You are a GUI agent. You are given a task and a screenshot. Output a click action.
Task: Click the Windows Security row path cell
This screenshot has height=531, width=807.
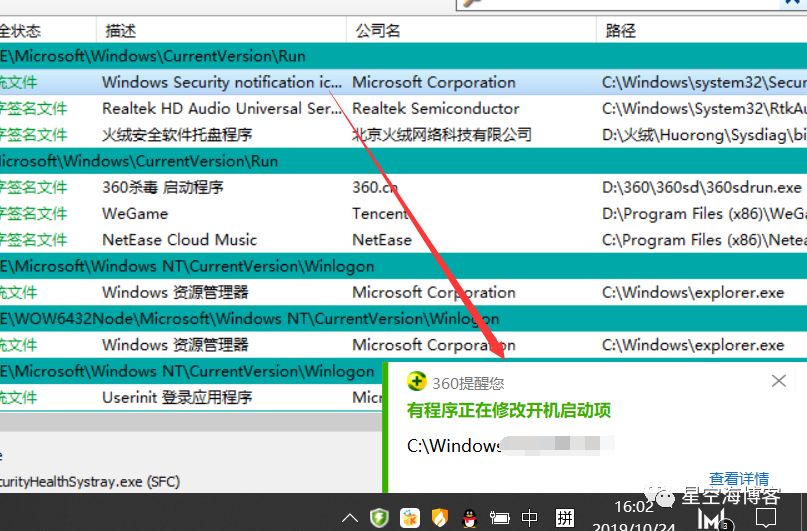click(x=705, y=82)
